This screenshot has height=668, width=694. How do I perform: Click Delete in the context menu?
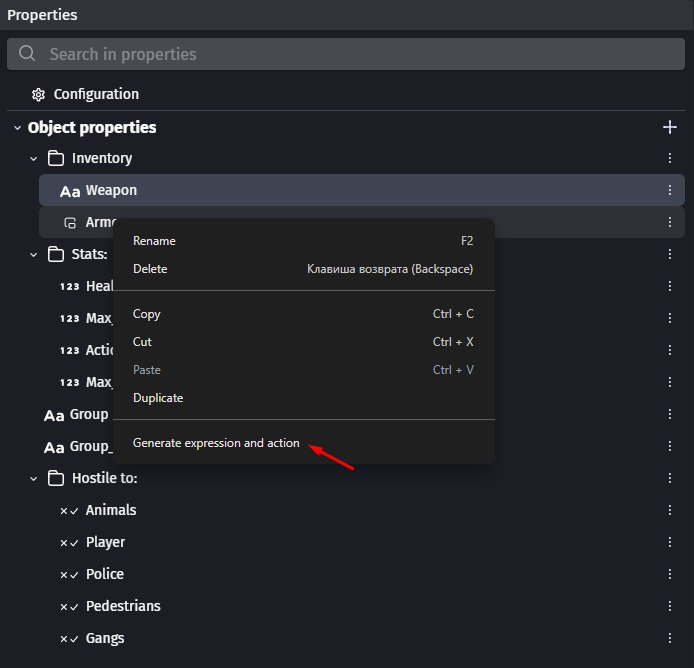click(x=150, y=269)
